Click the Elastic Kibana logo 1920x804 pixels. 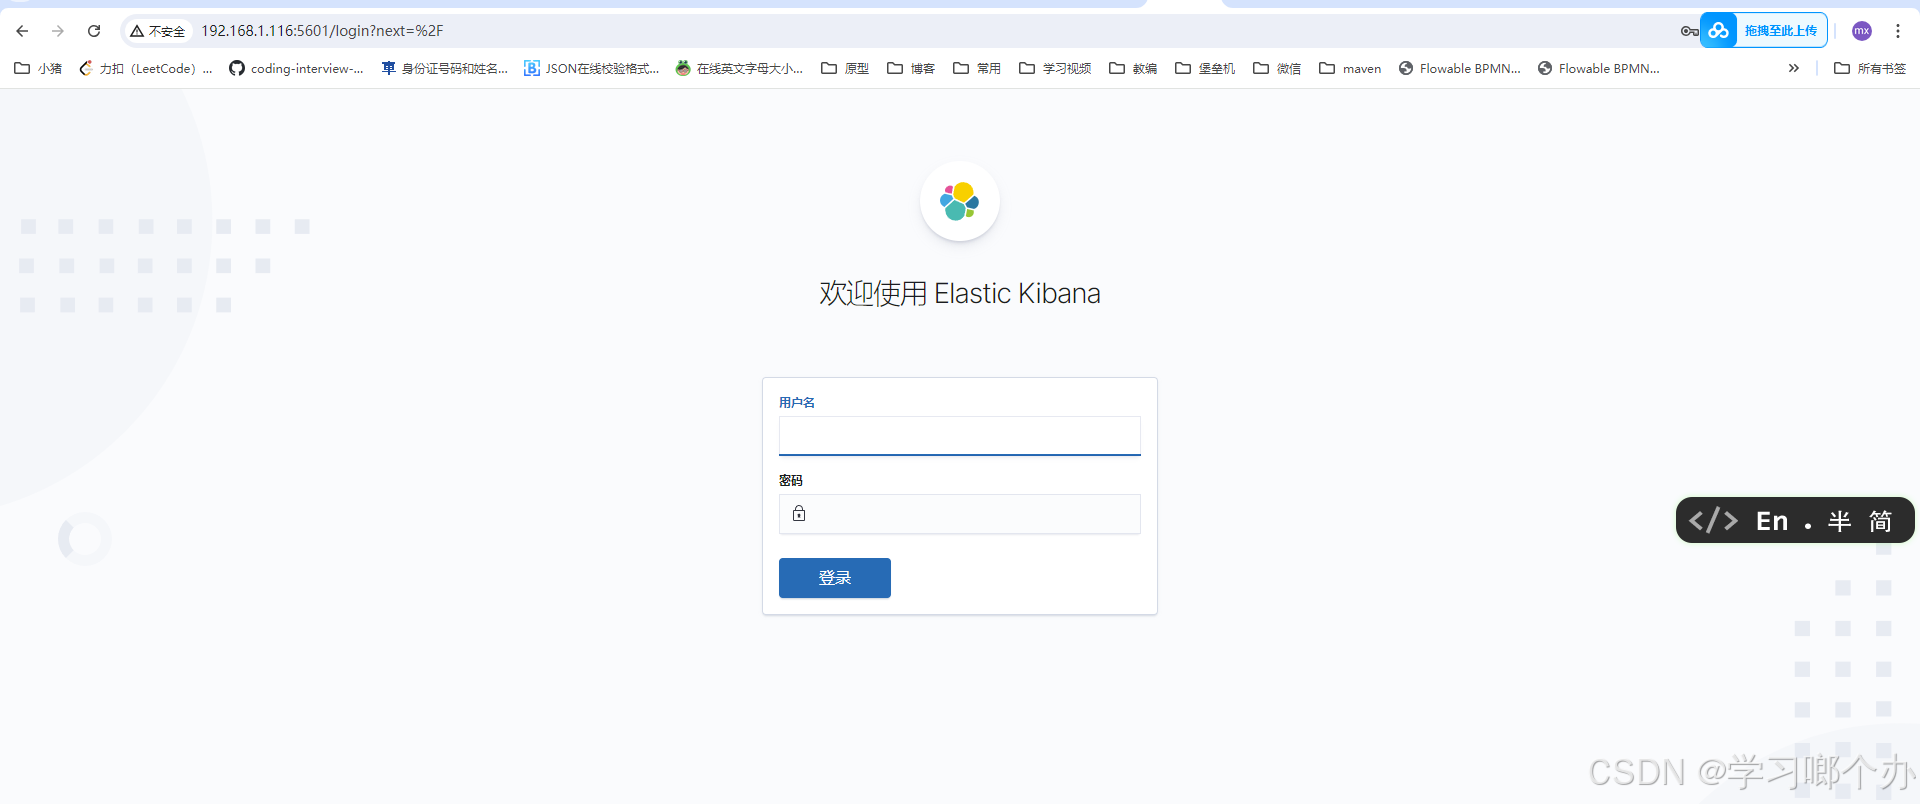click(x=959, y=201)
